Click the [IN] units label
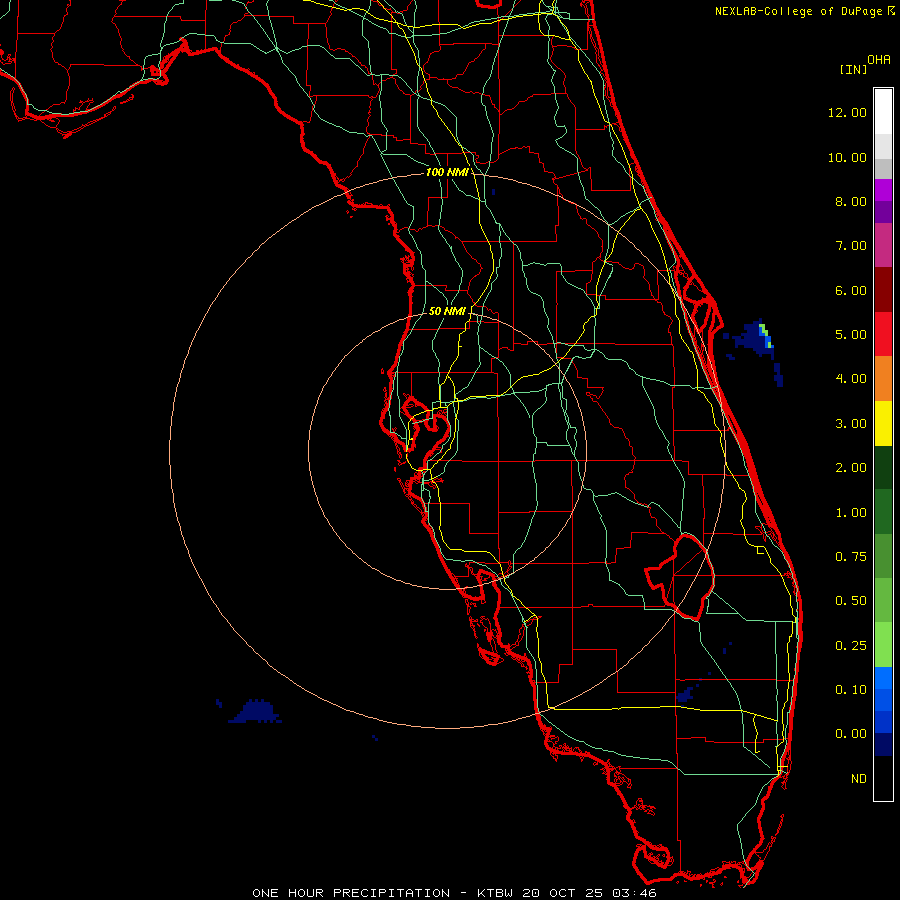 point(853,69)
